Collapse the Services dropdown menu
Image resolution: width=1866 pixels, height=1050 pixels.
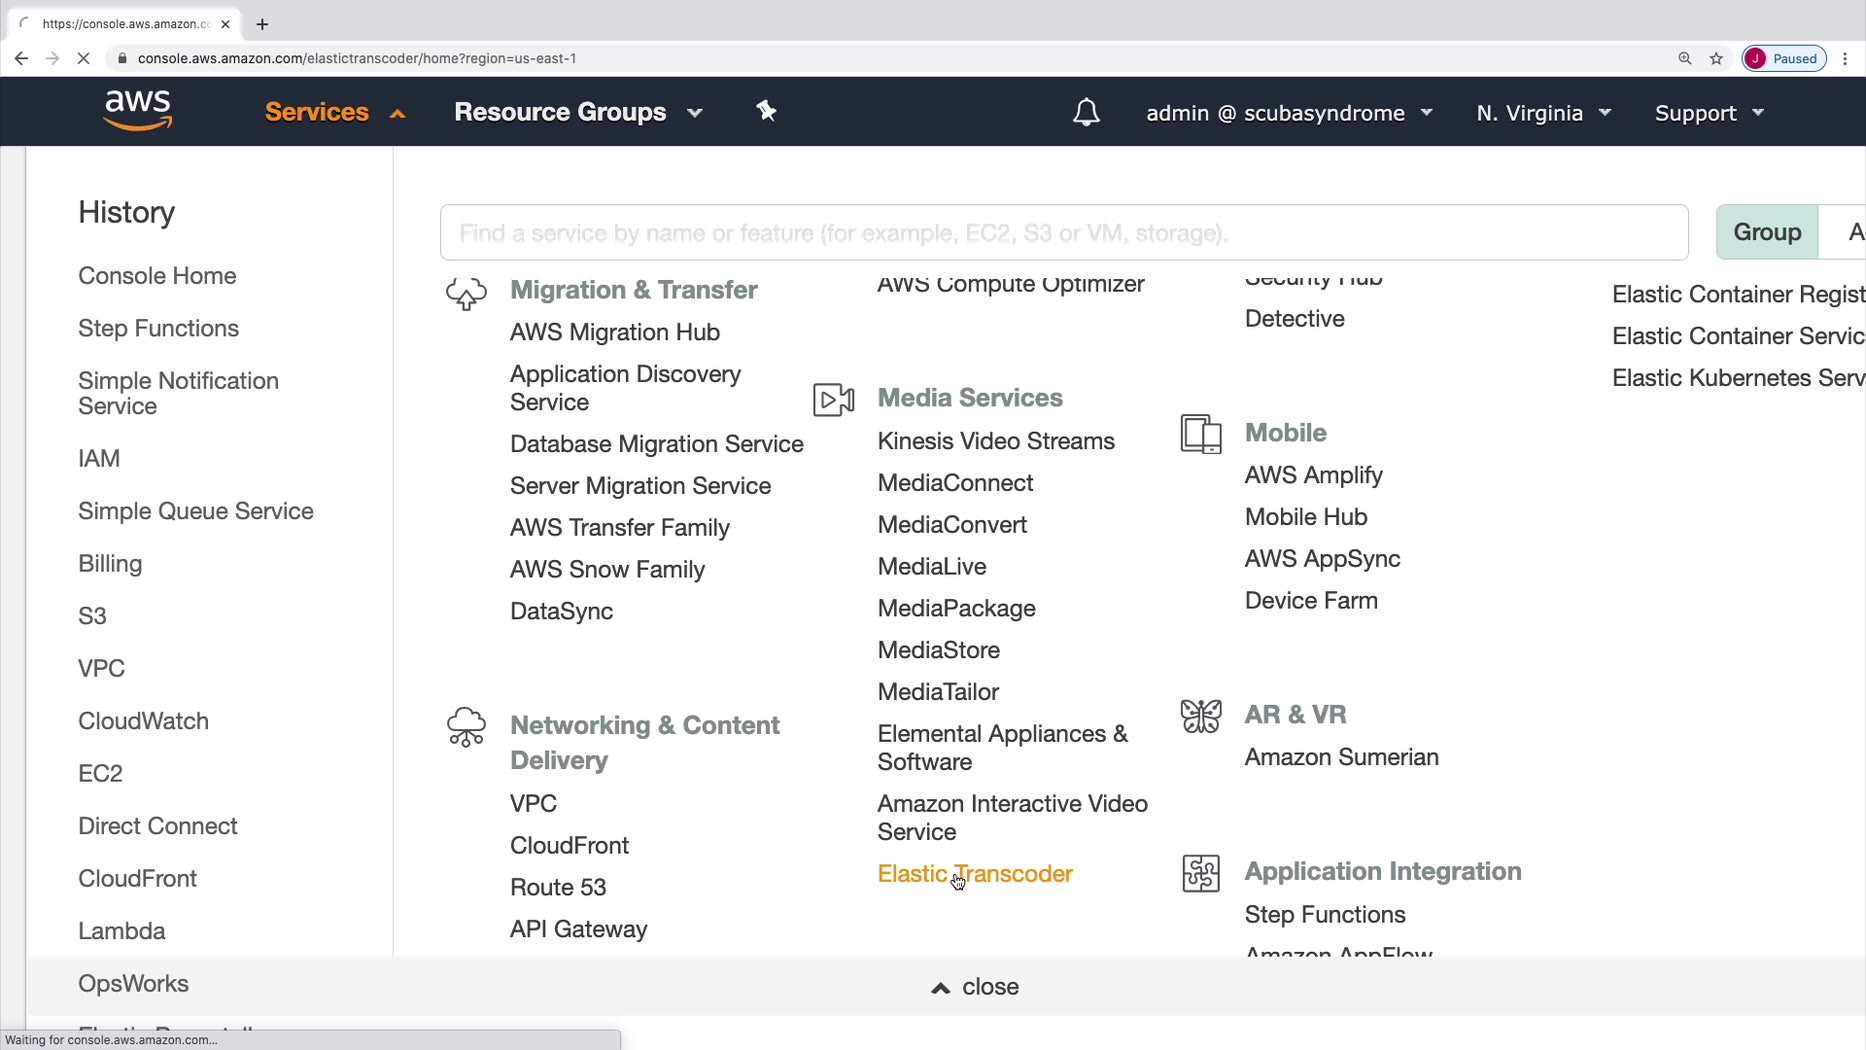click(334, 112)
